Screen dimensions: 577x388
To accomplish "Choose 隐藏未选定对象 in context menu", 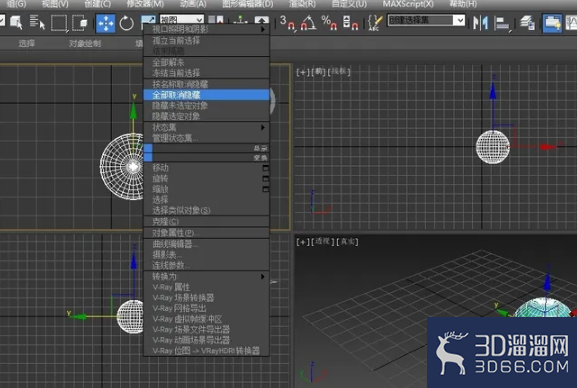I will 206,106.
